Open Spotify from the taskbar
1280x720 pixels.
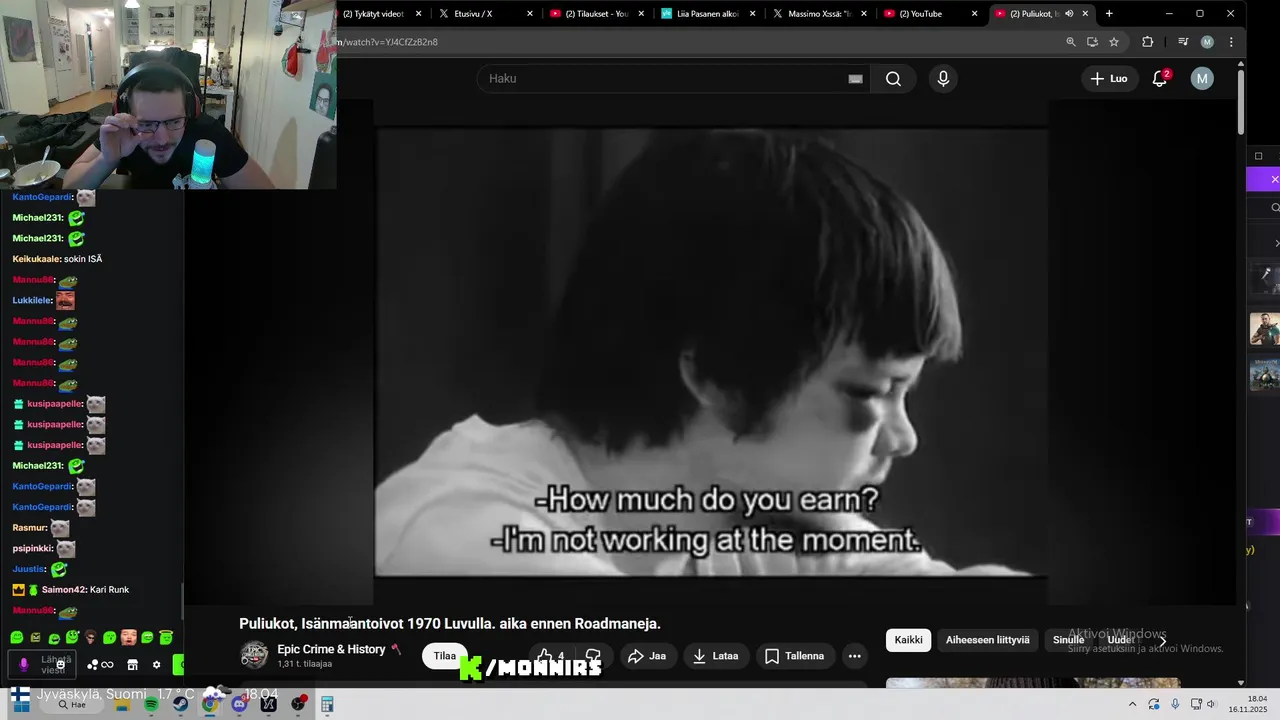point(151,704)
